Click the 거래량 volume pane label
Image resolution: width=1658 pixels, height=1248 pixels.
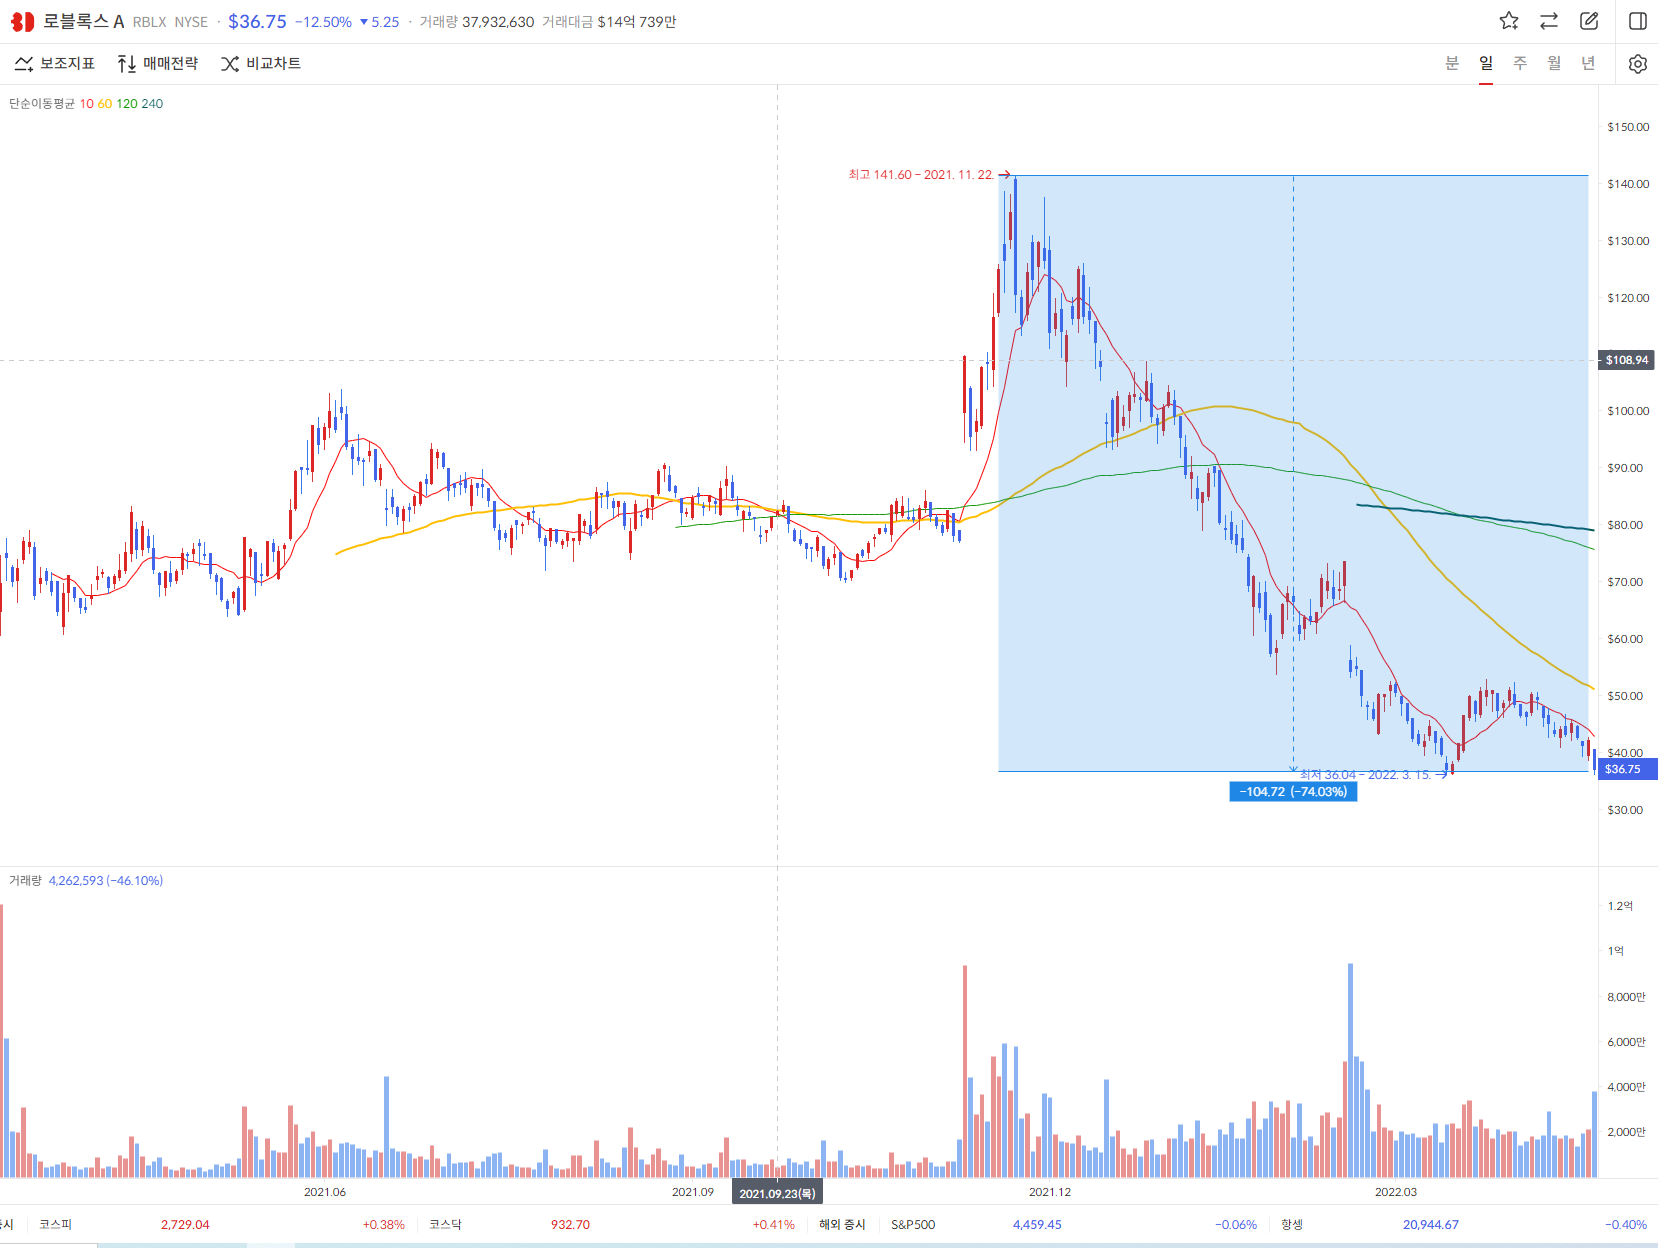tap(25, 881)
